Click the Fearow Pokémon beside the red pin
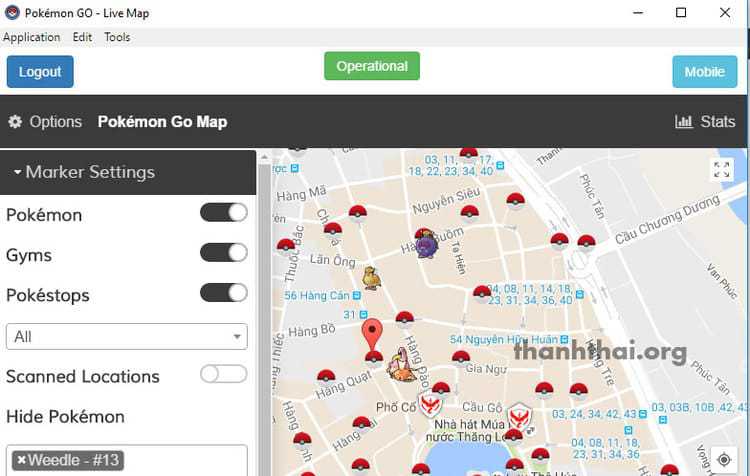The image size is (750, 476). [402, 363]
